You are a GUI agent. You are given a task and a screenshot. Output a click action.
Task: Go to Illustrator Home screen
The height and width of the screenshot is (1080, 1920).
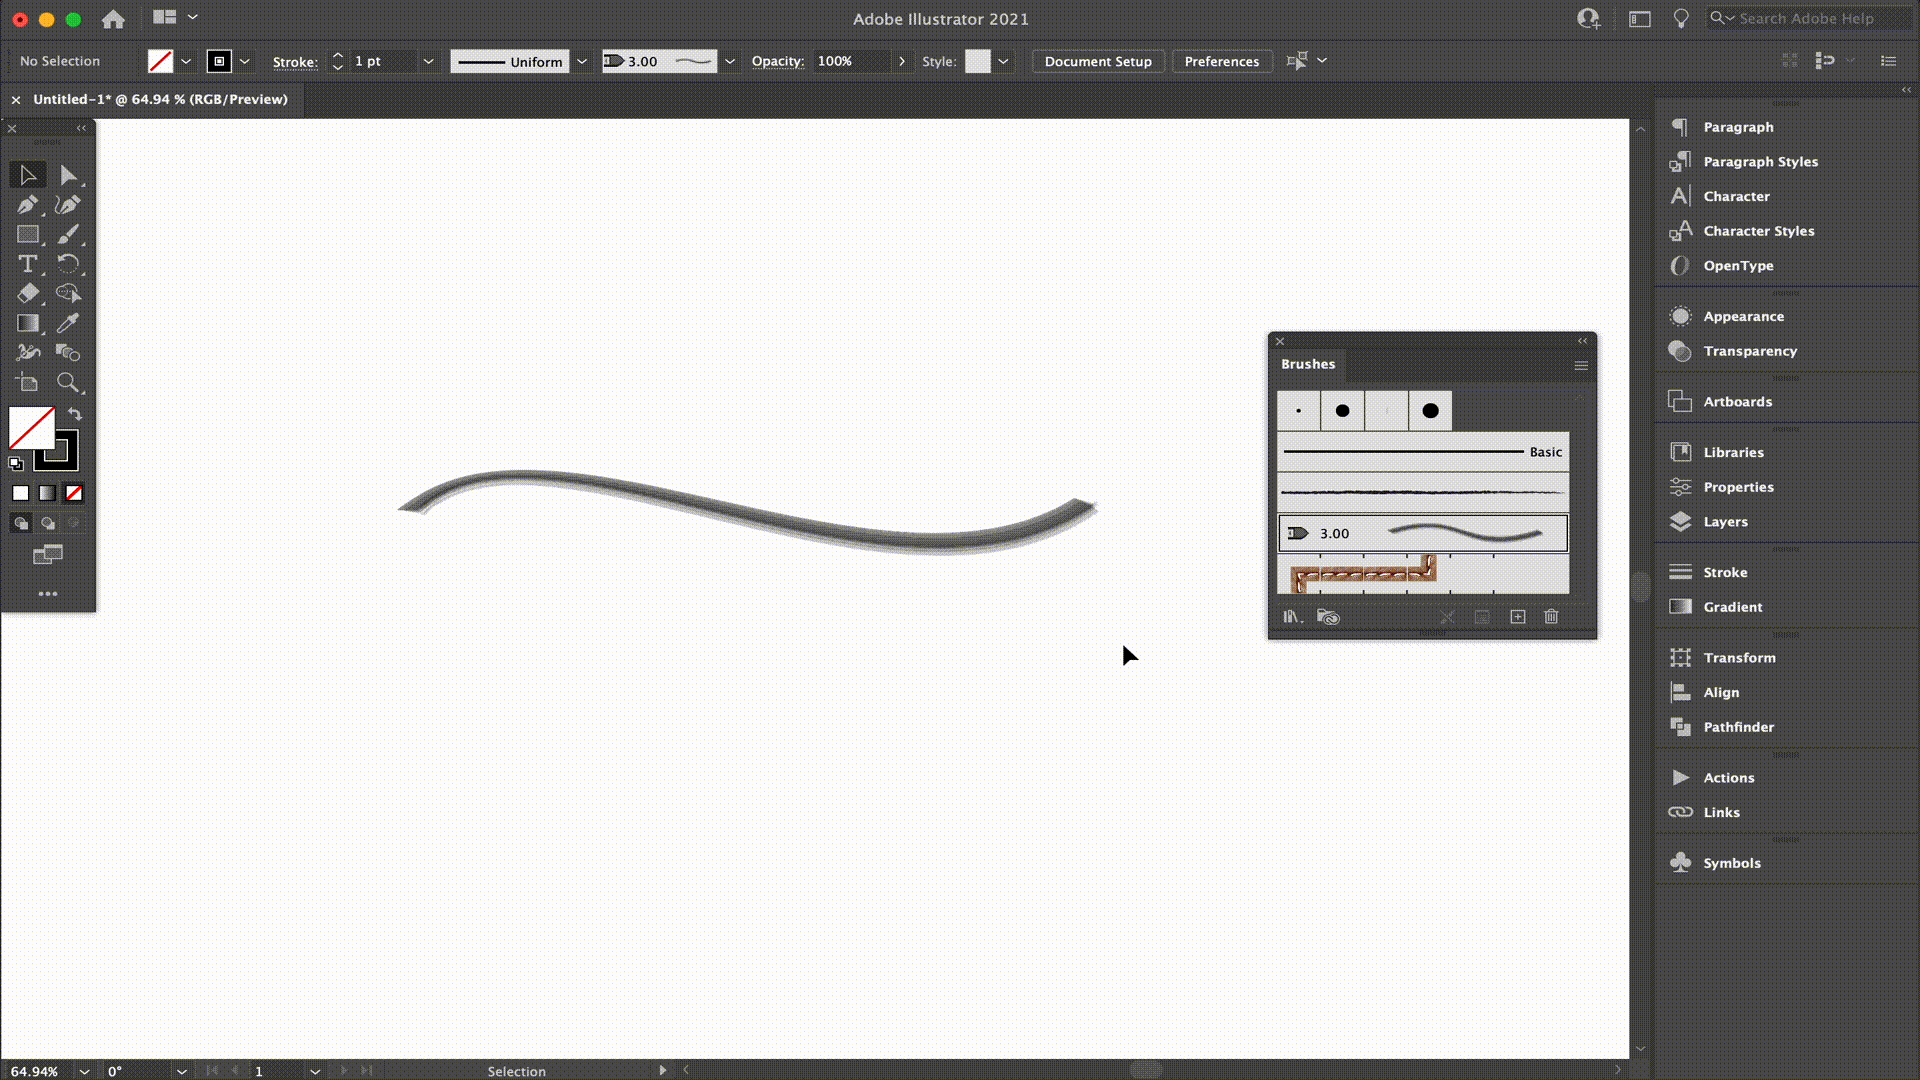click(113, 19)
